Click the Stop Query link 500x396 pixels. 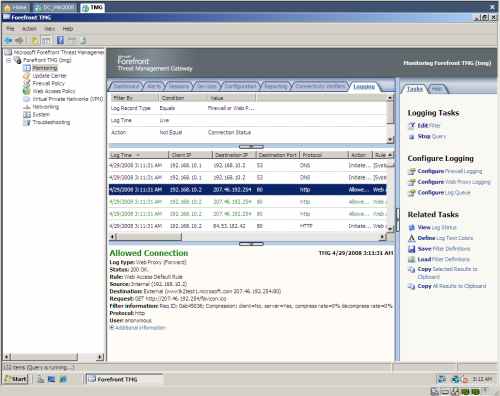(432, 136)
